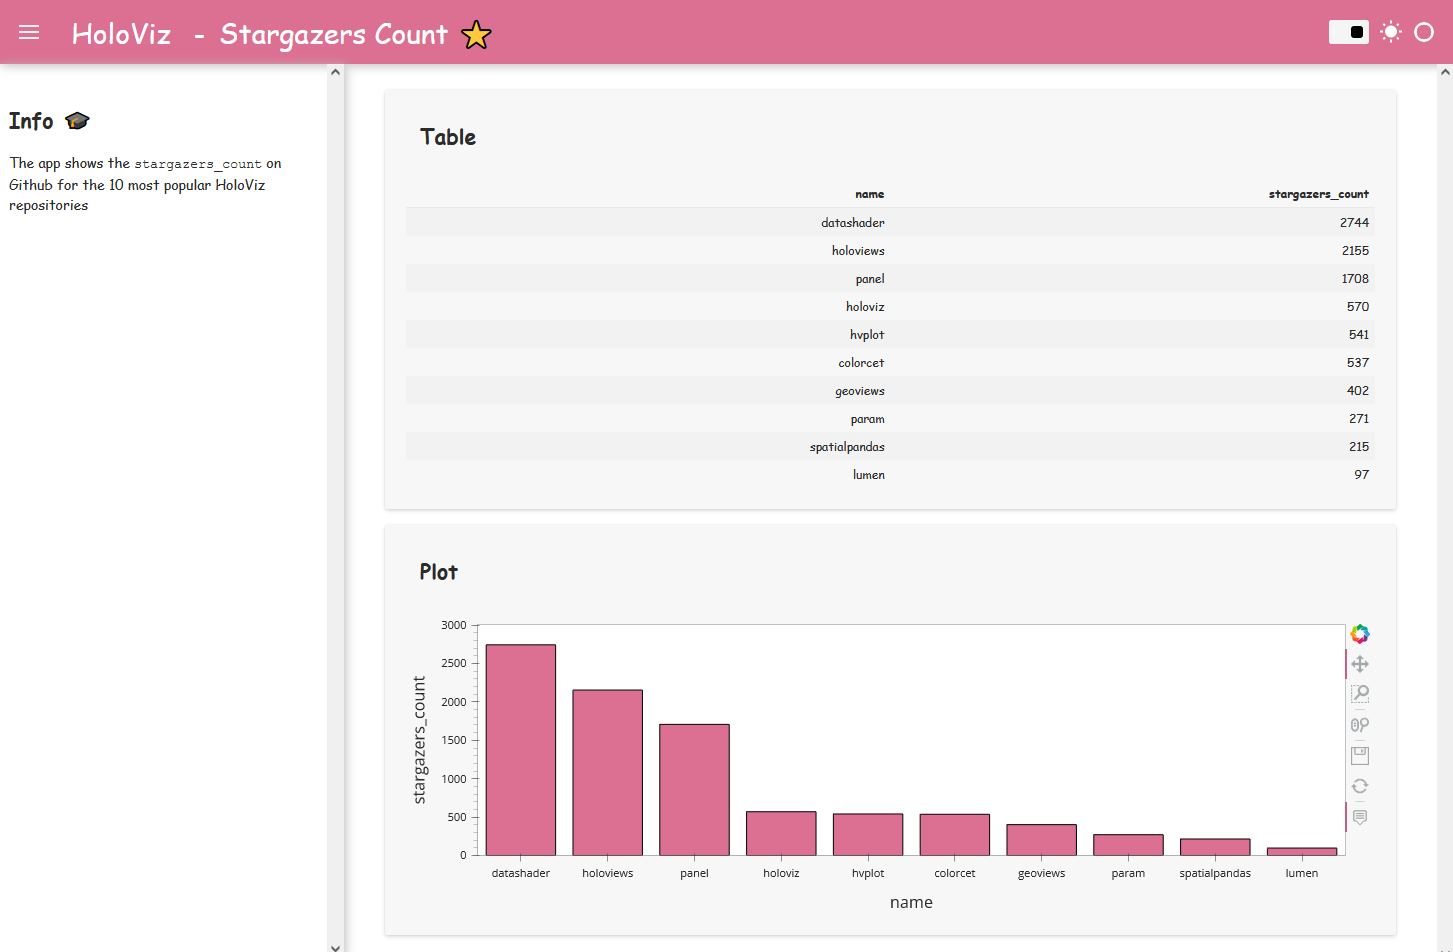
Task: Select the datashader table row name
Action: [852, 222]
